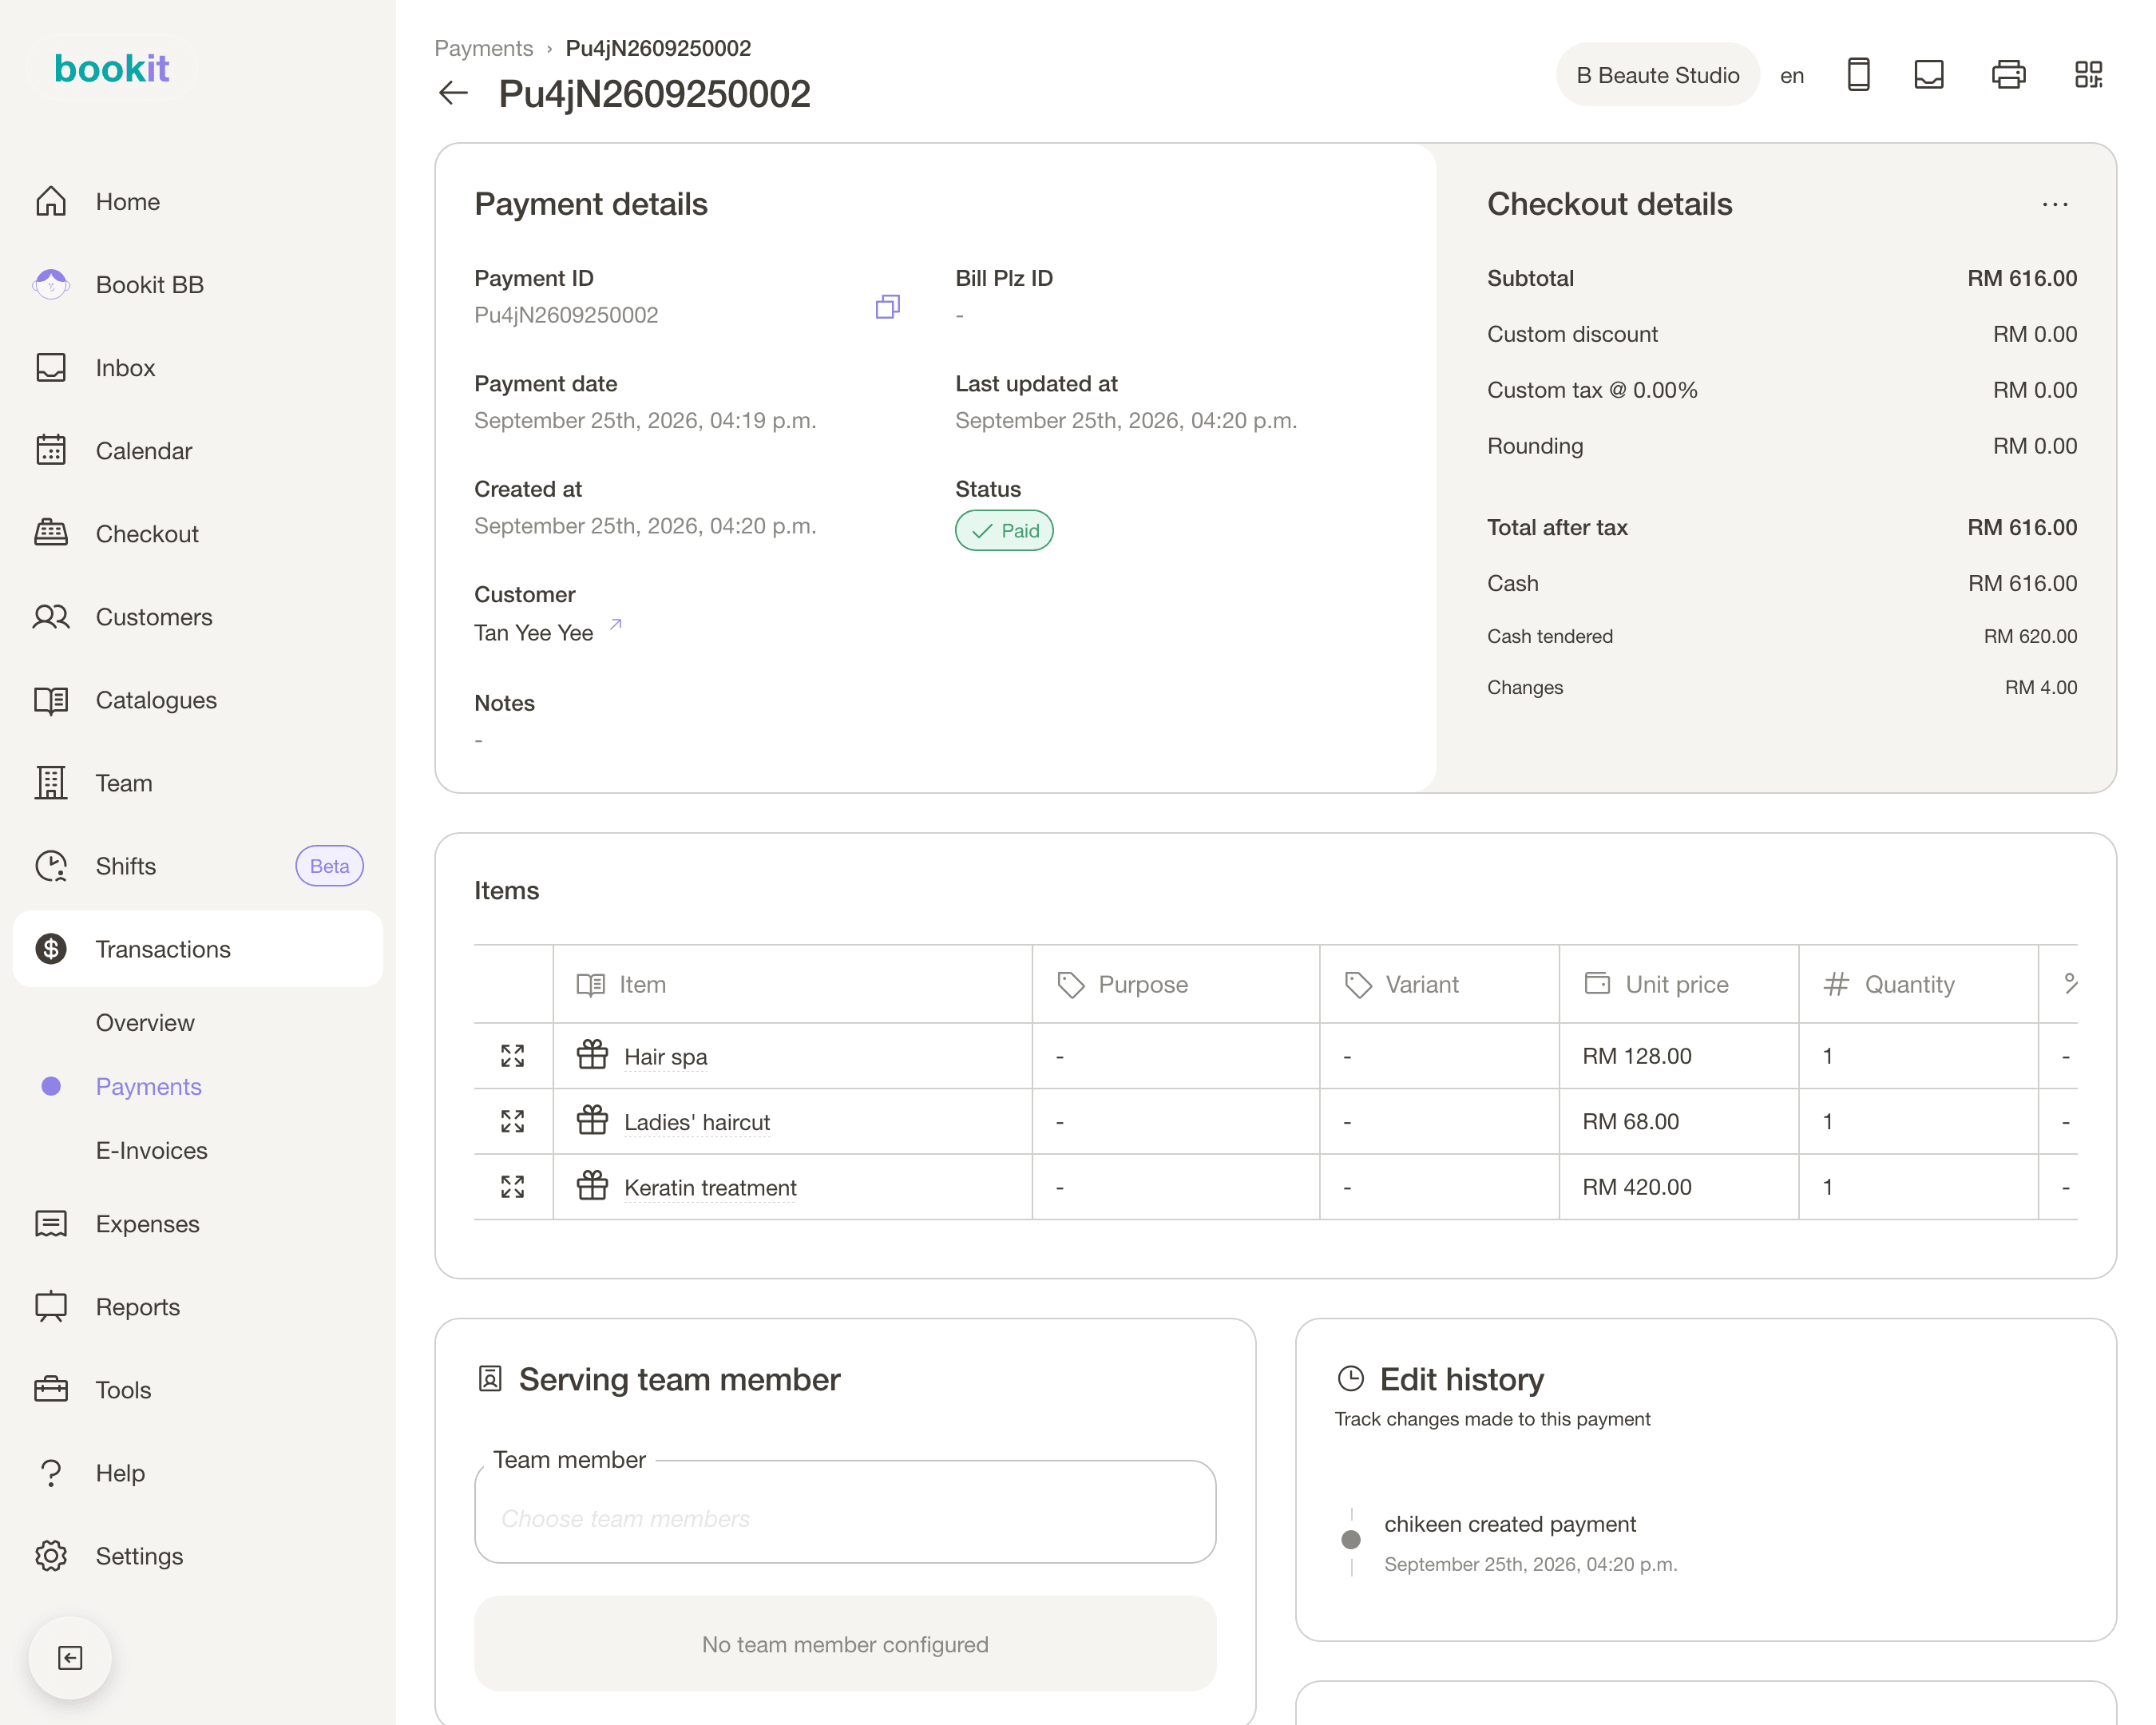
Task: Print the payment receipt
Action: [x=2008, y=75]
